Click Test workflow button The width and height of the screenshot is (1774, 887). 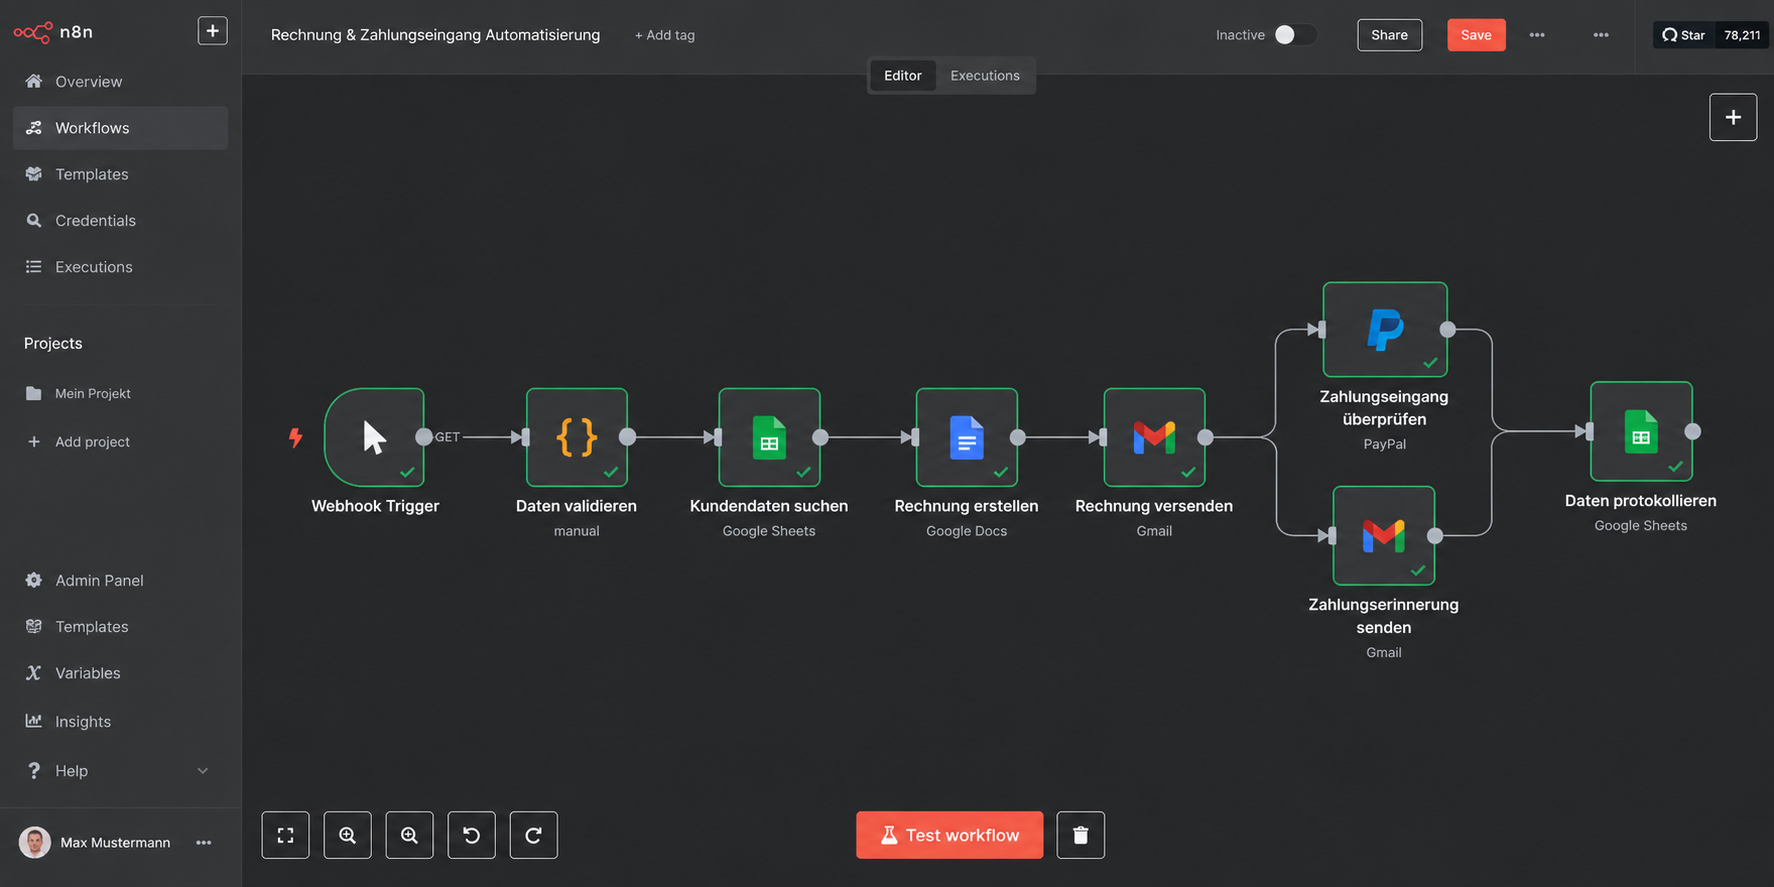click(949, 835)
